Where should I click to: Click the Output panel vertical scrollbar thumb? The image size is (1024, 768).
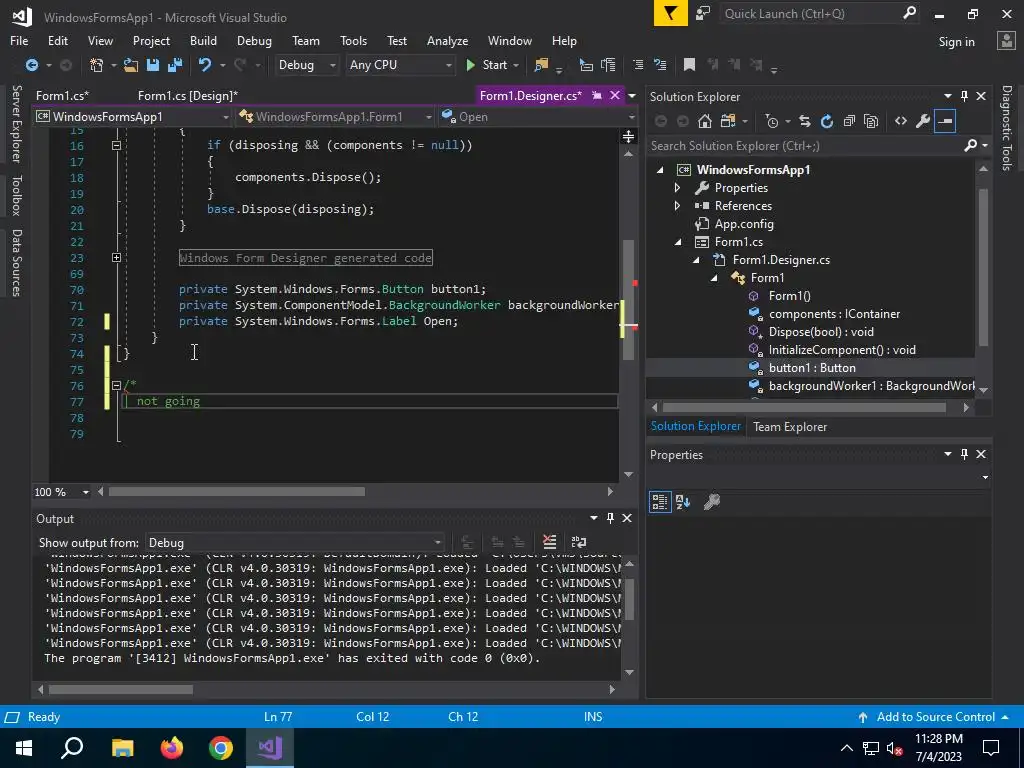[x=630, y=600]
